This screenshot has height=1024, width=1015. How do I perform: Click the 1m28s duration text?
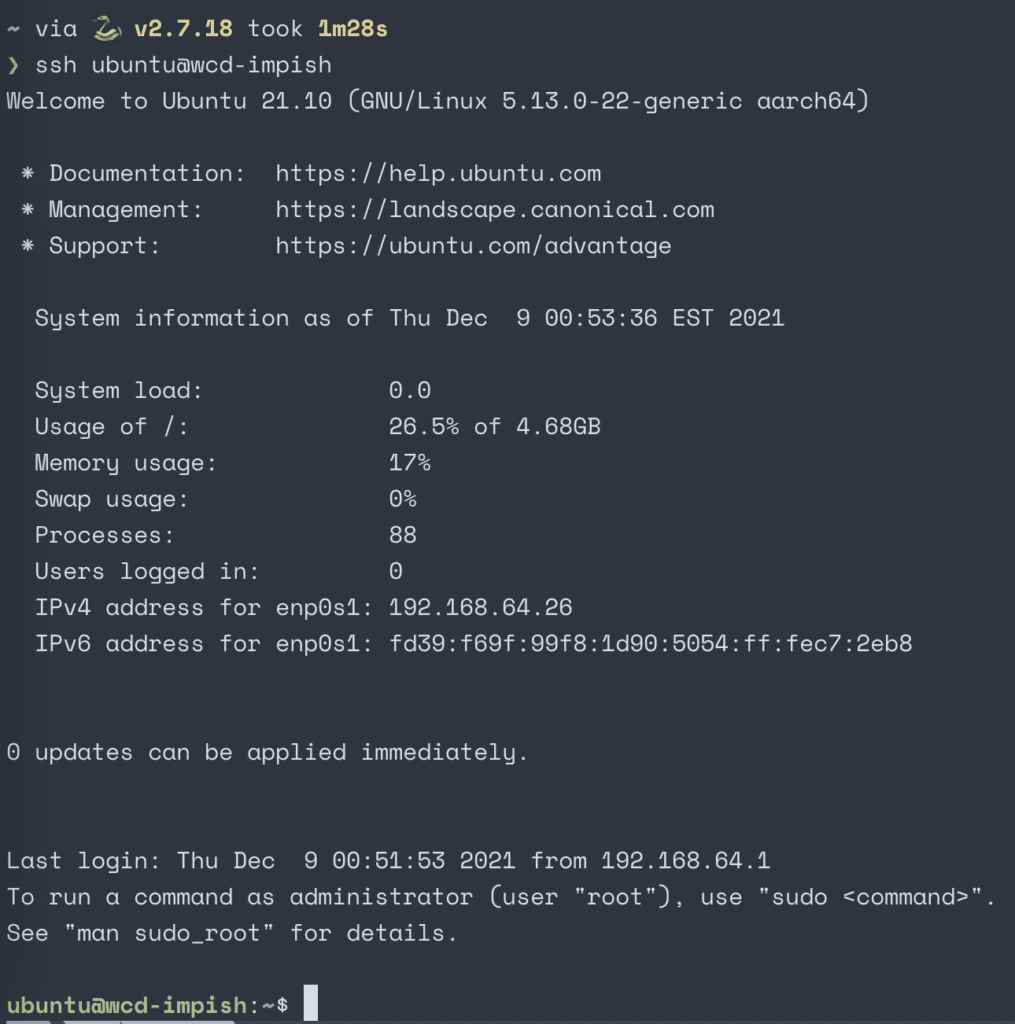point(353,29)
